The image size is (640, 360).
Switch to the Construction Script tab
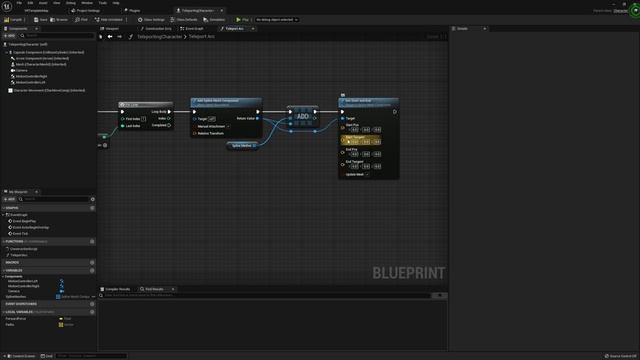[x=156, y=29]
